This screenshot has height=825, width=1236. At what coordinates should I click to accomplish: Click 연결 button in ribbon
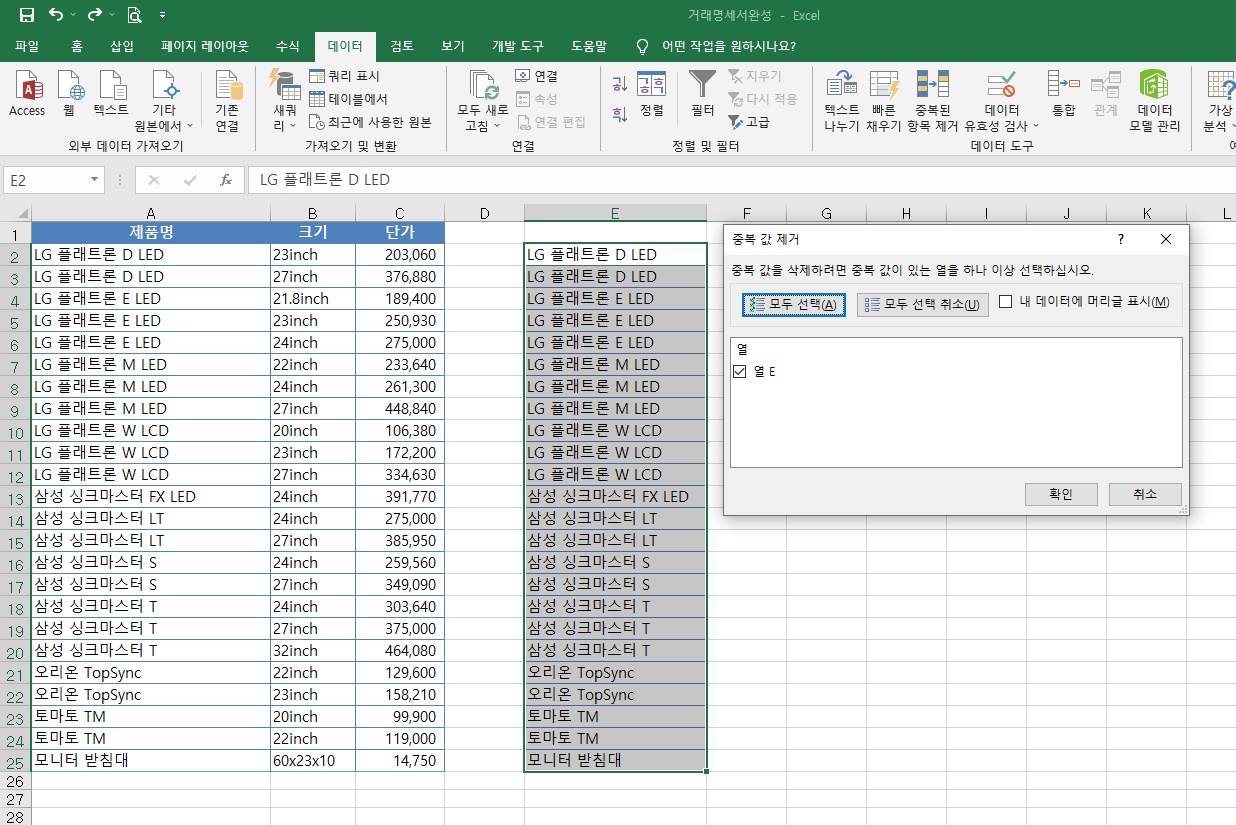537,76
